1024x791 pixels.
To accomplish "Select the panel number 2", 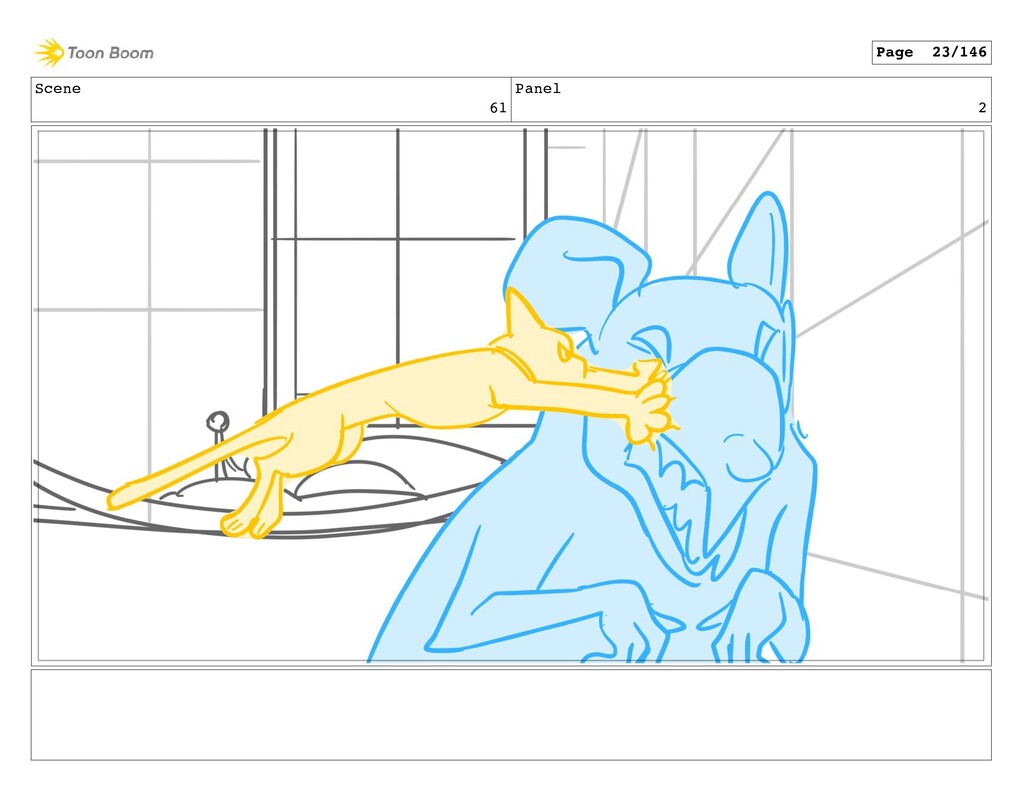I will click(x=982, y=108).
